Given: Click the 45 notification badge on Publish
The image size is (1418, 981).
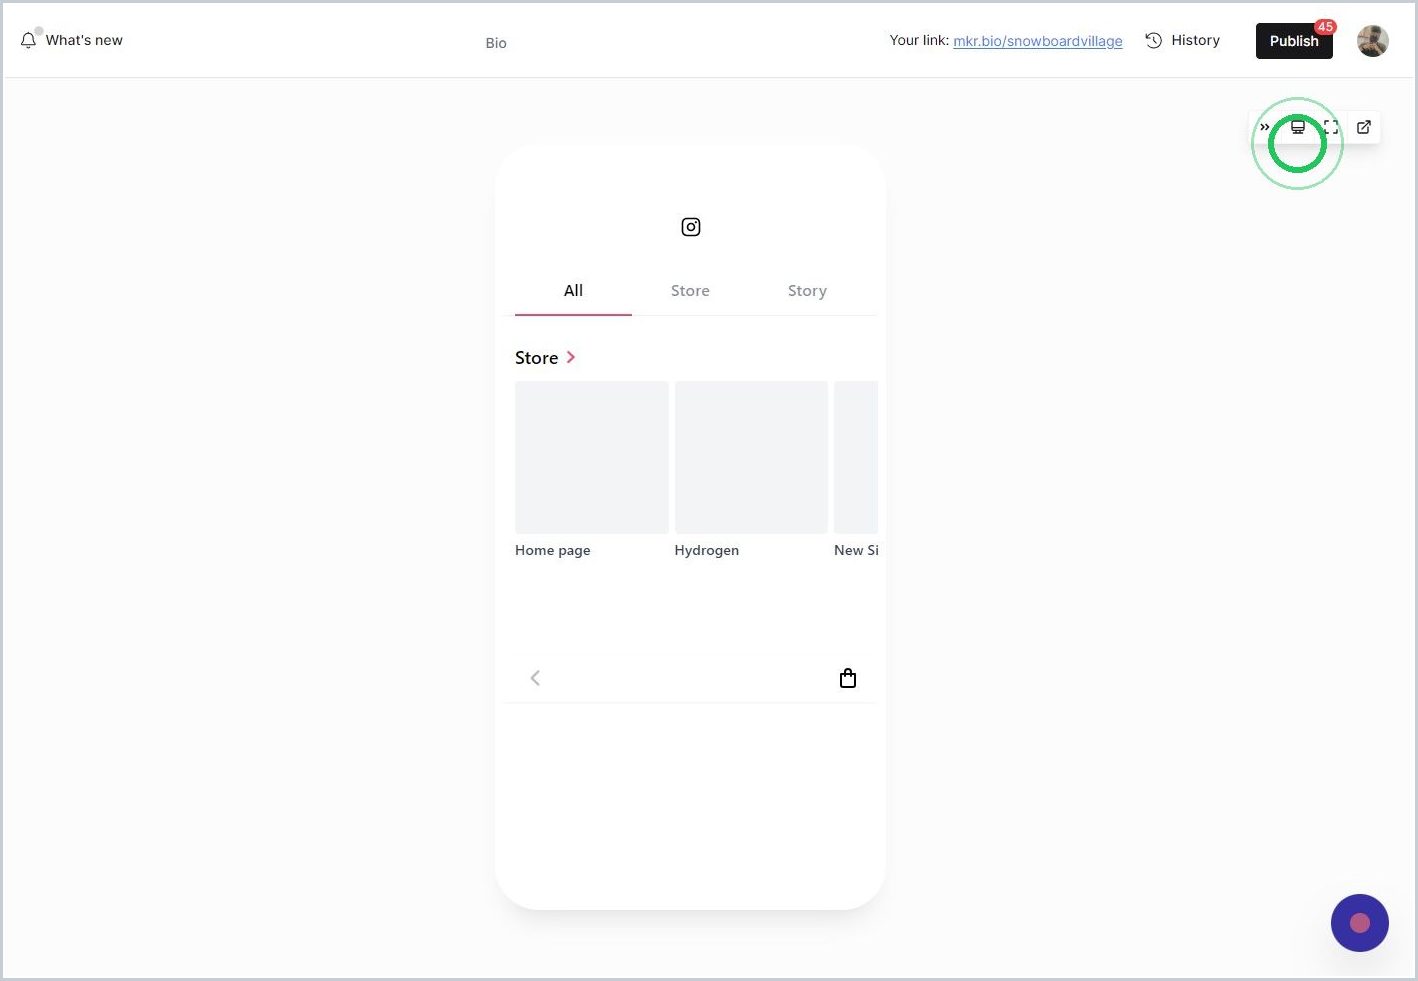Looking at the screenshot, I should (1325, 27).
